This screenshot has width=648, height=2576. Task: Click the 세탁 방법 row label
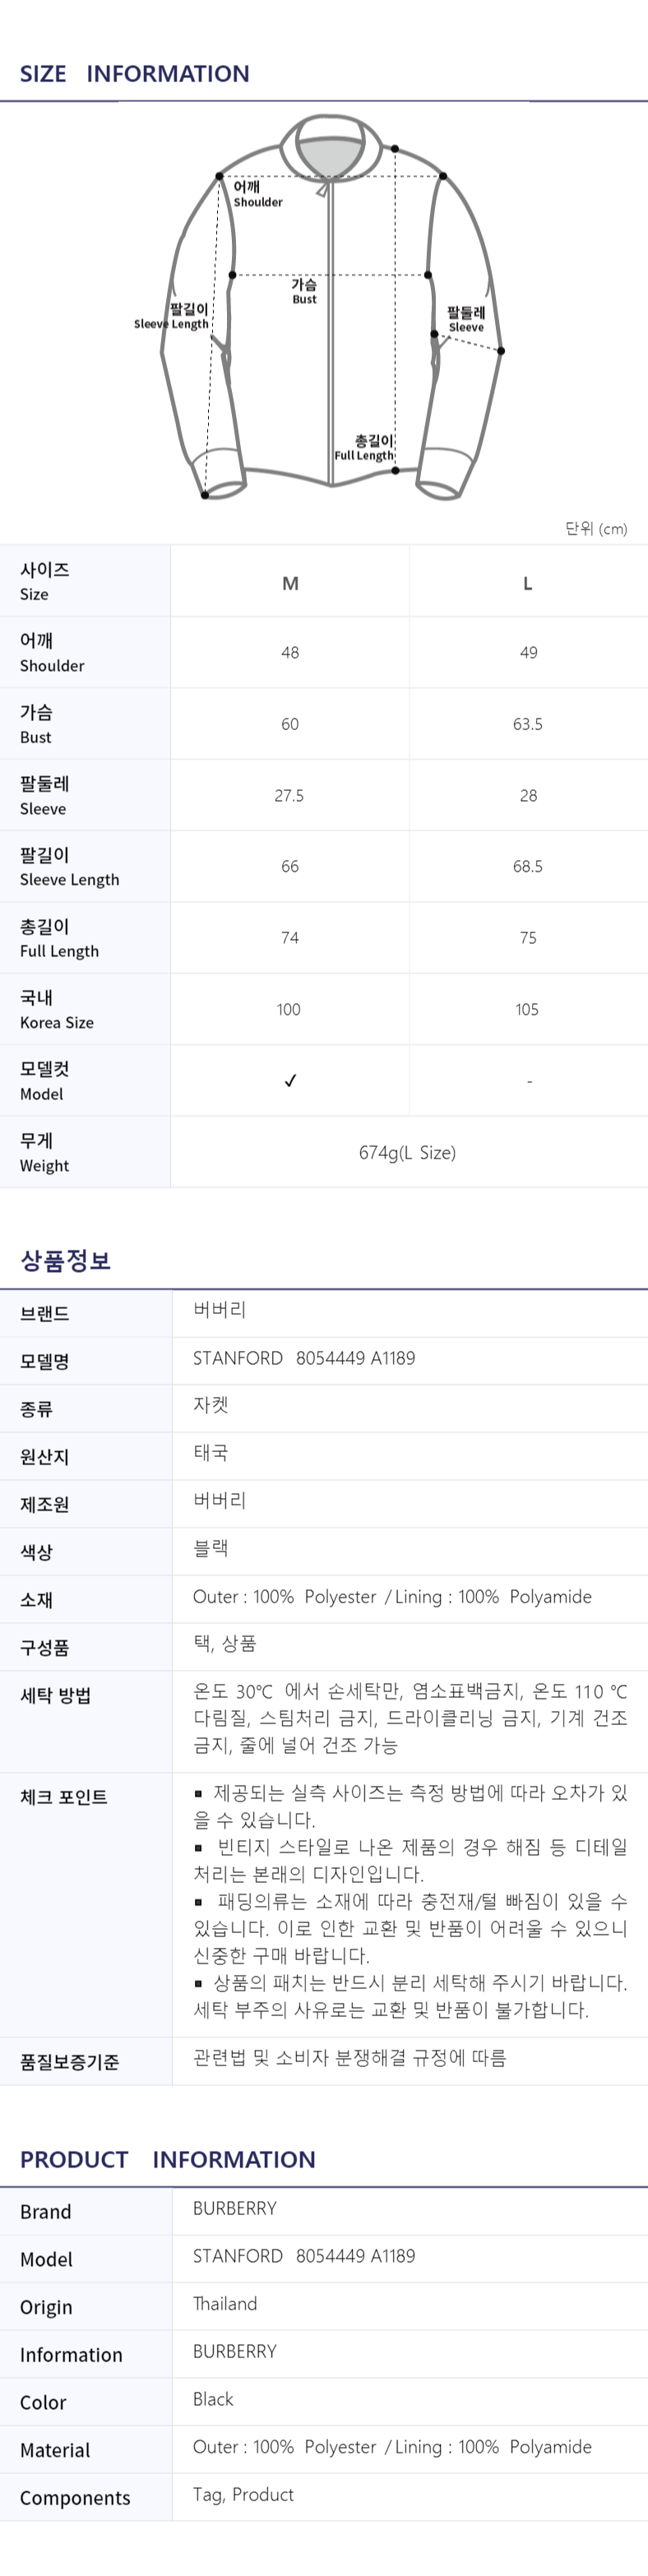coord(56,1695)
